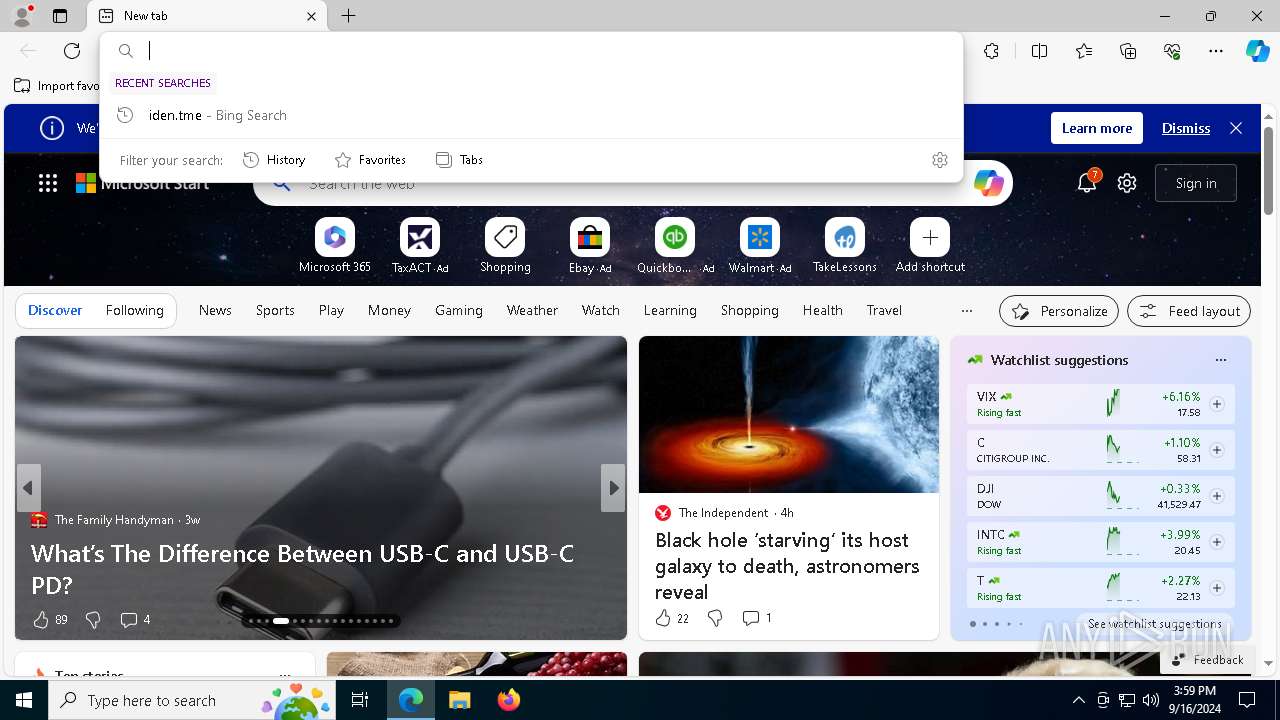1280x720 pixels.
Task: Switch to the Following feed tab
Action: point(134,310)
